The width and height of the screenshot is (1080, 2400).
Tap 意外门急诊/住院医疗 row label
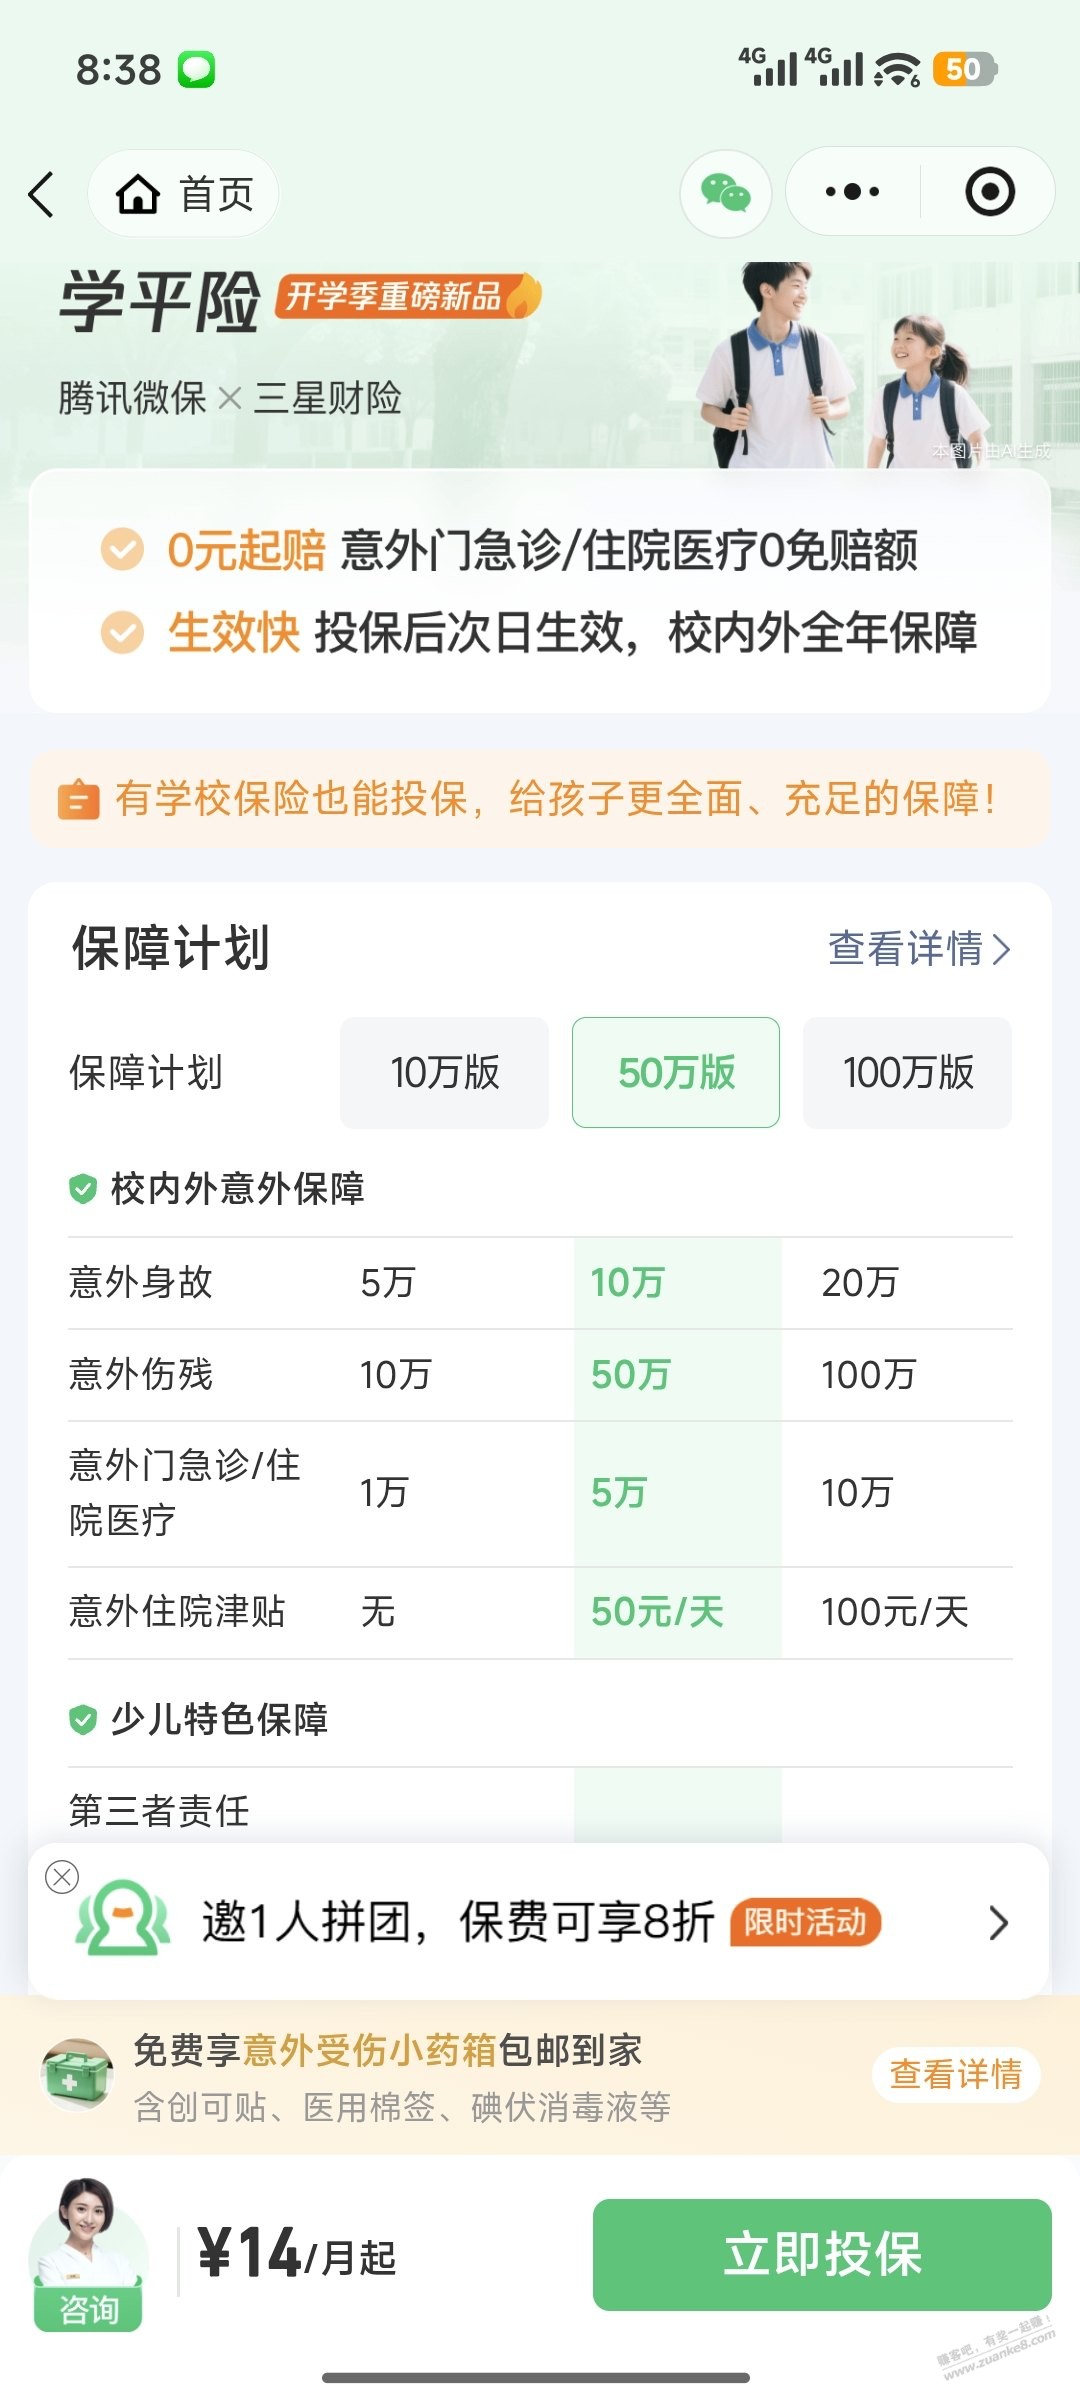(x=185, y=1493)
